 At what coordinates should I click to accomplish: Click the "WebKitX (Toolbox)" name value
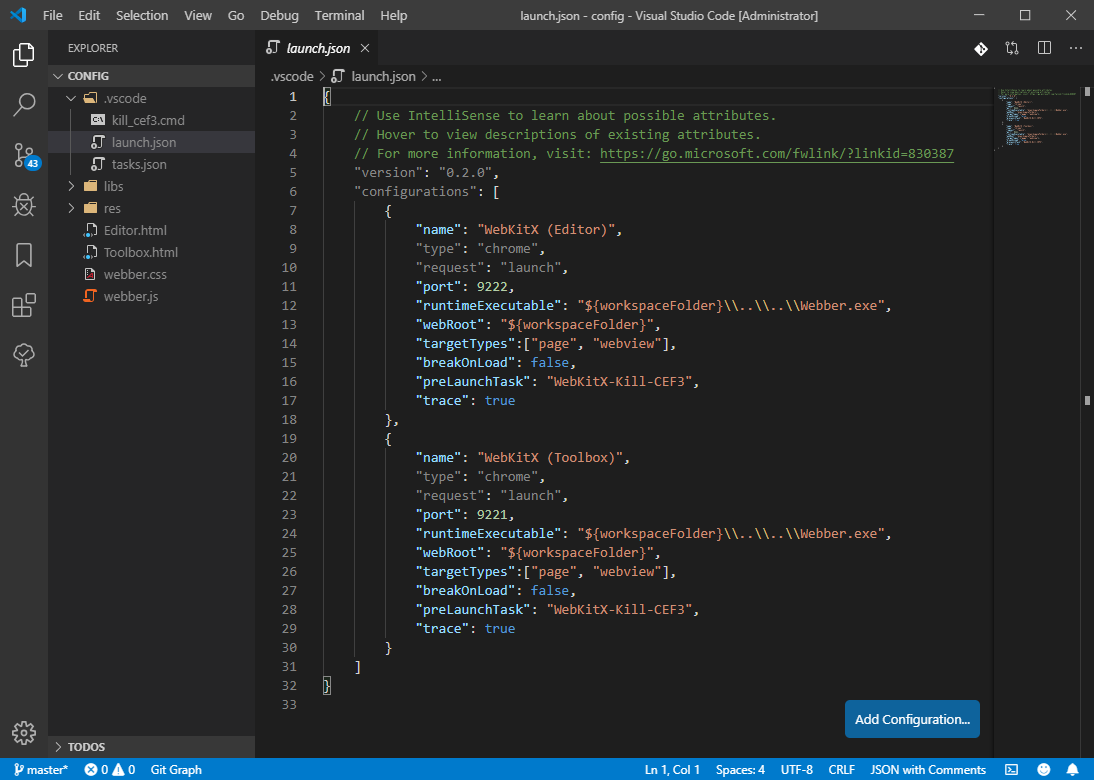(550, 458)
